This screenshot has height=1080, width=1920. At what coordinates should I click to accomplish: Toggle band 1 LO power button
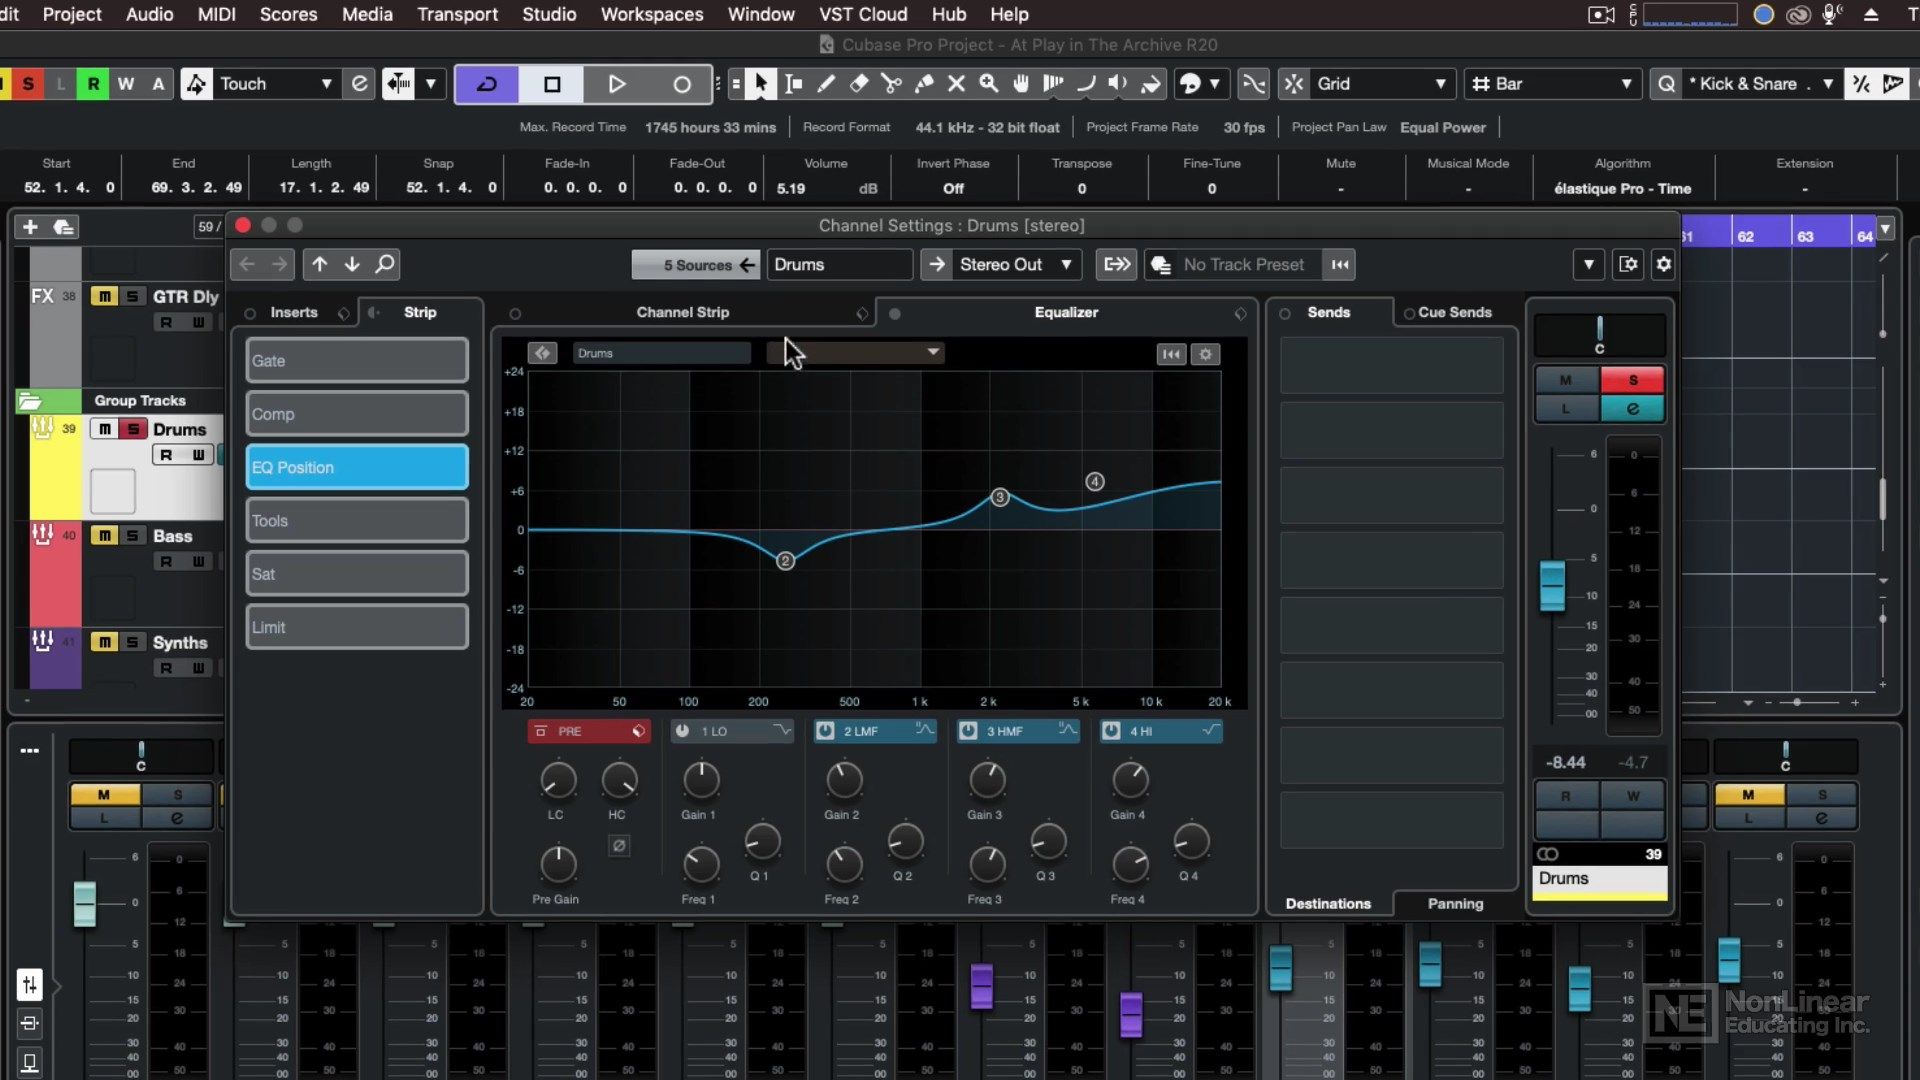point(682,731)
